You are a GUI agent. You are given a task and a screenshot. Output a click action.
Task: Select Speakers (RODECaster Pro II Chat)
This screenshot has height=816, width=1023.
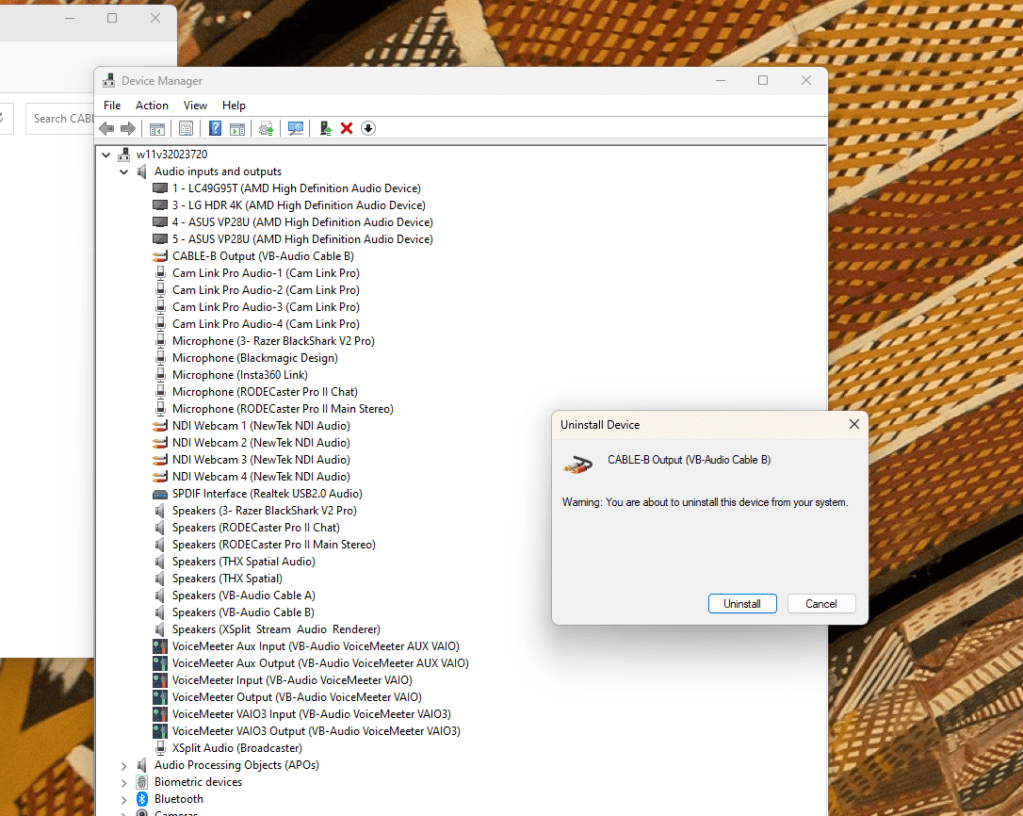point(256,528)
